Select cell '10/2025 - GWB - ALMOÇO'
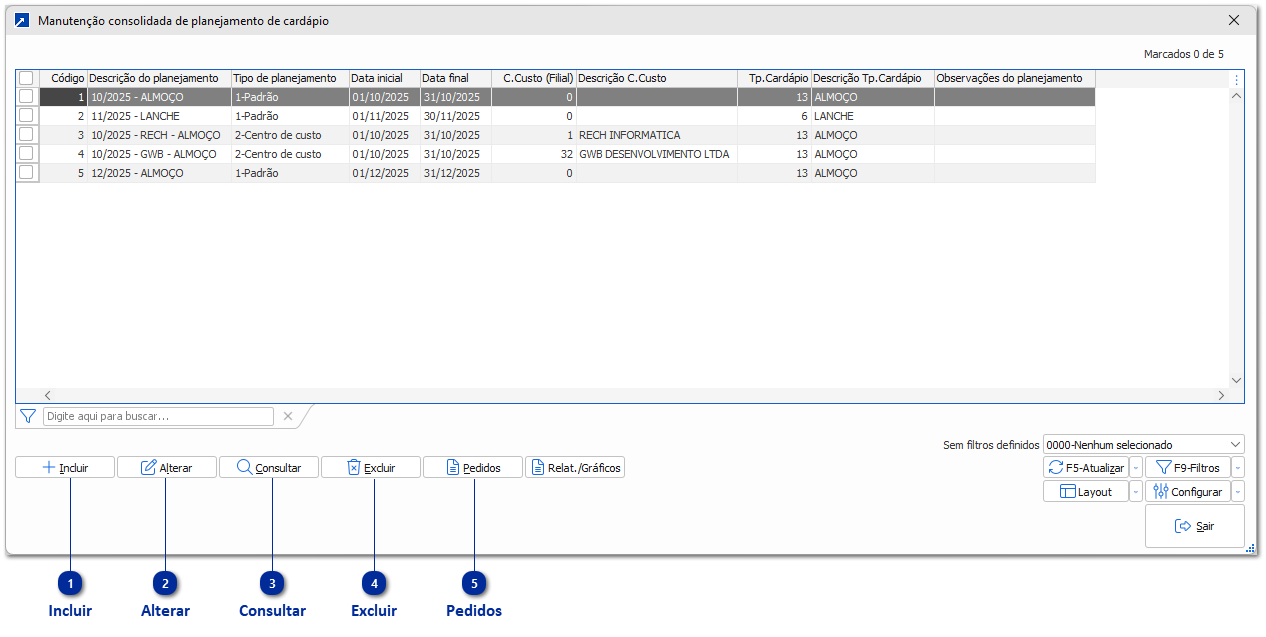Image resolution: width=1266 pixels, height=637 pixels. 159,154
